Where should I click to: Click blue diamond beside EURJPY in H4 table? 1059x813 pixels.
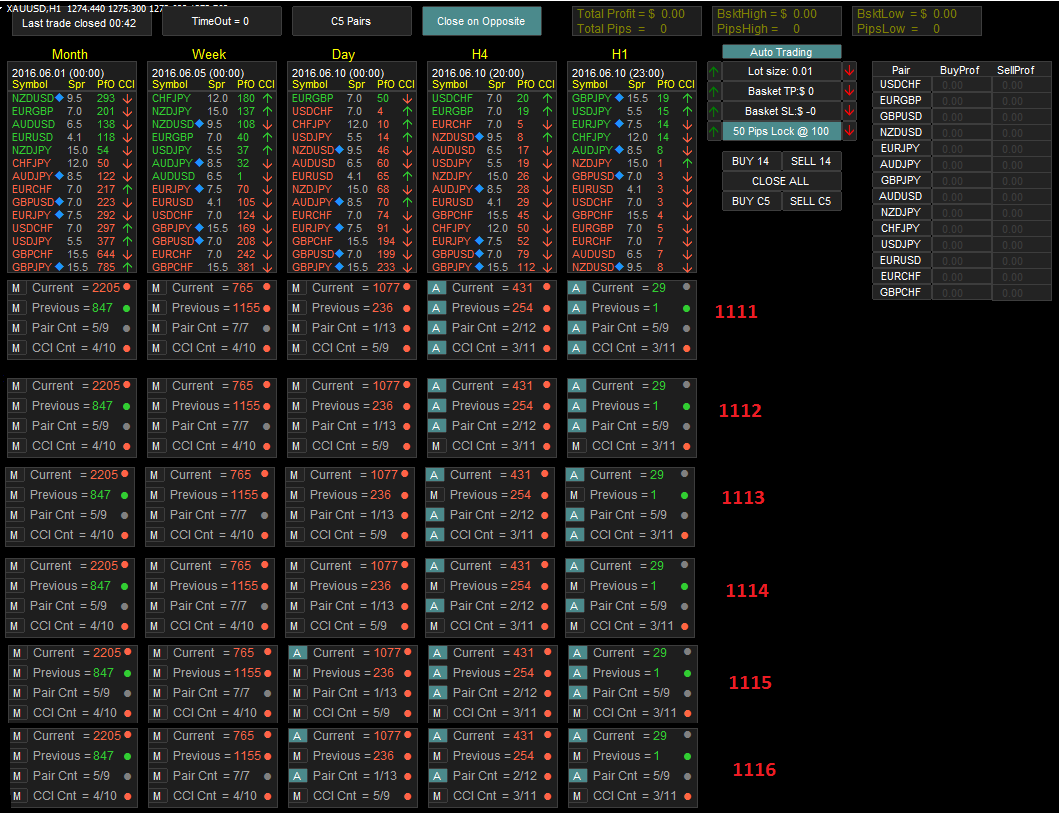480,240
